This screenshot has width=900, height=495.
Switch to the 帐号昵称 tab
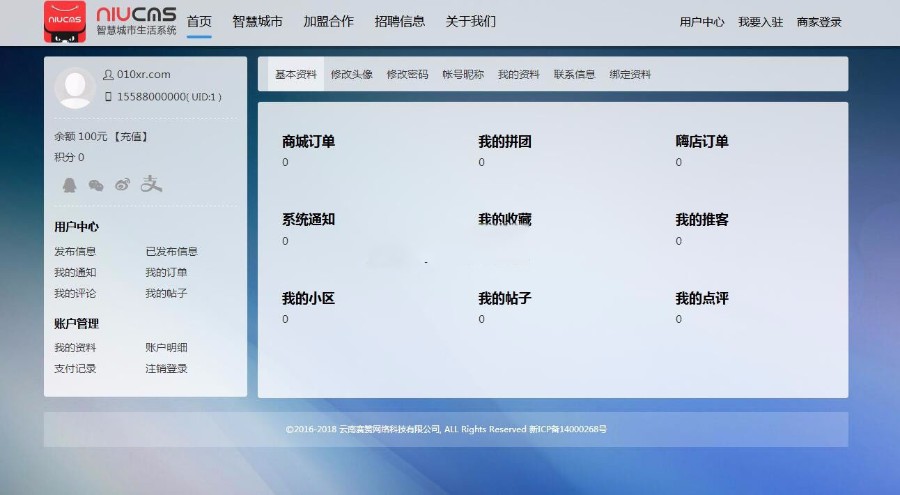(x=463, y=74)
